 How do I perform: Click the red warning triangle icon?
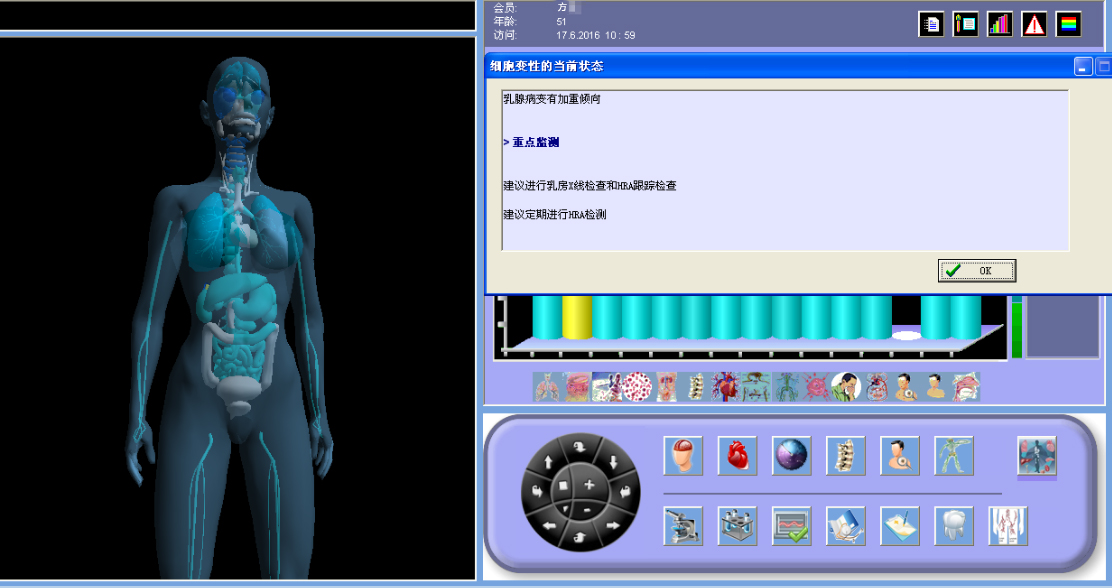click(x=1034, y=25)
